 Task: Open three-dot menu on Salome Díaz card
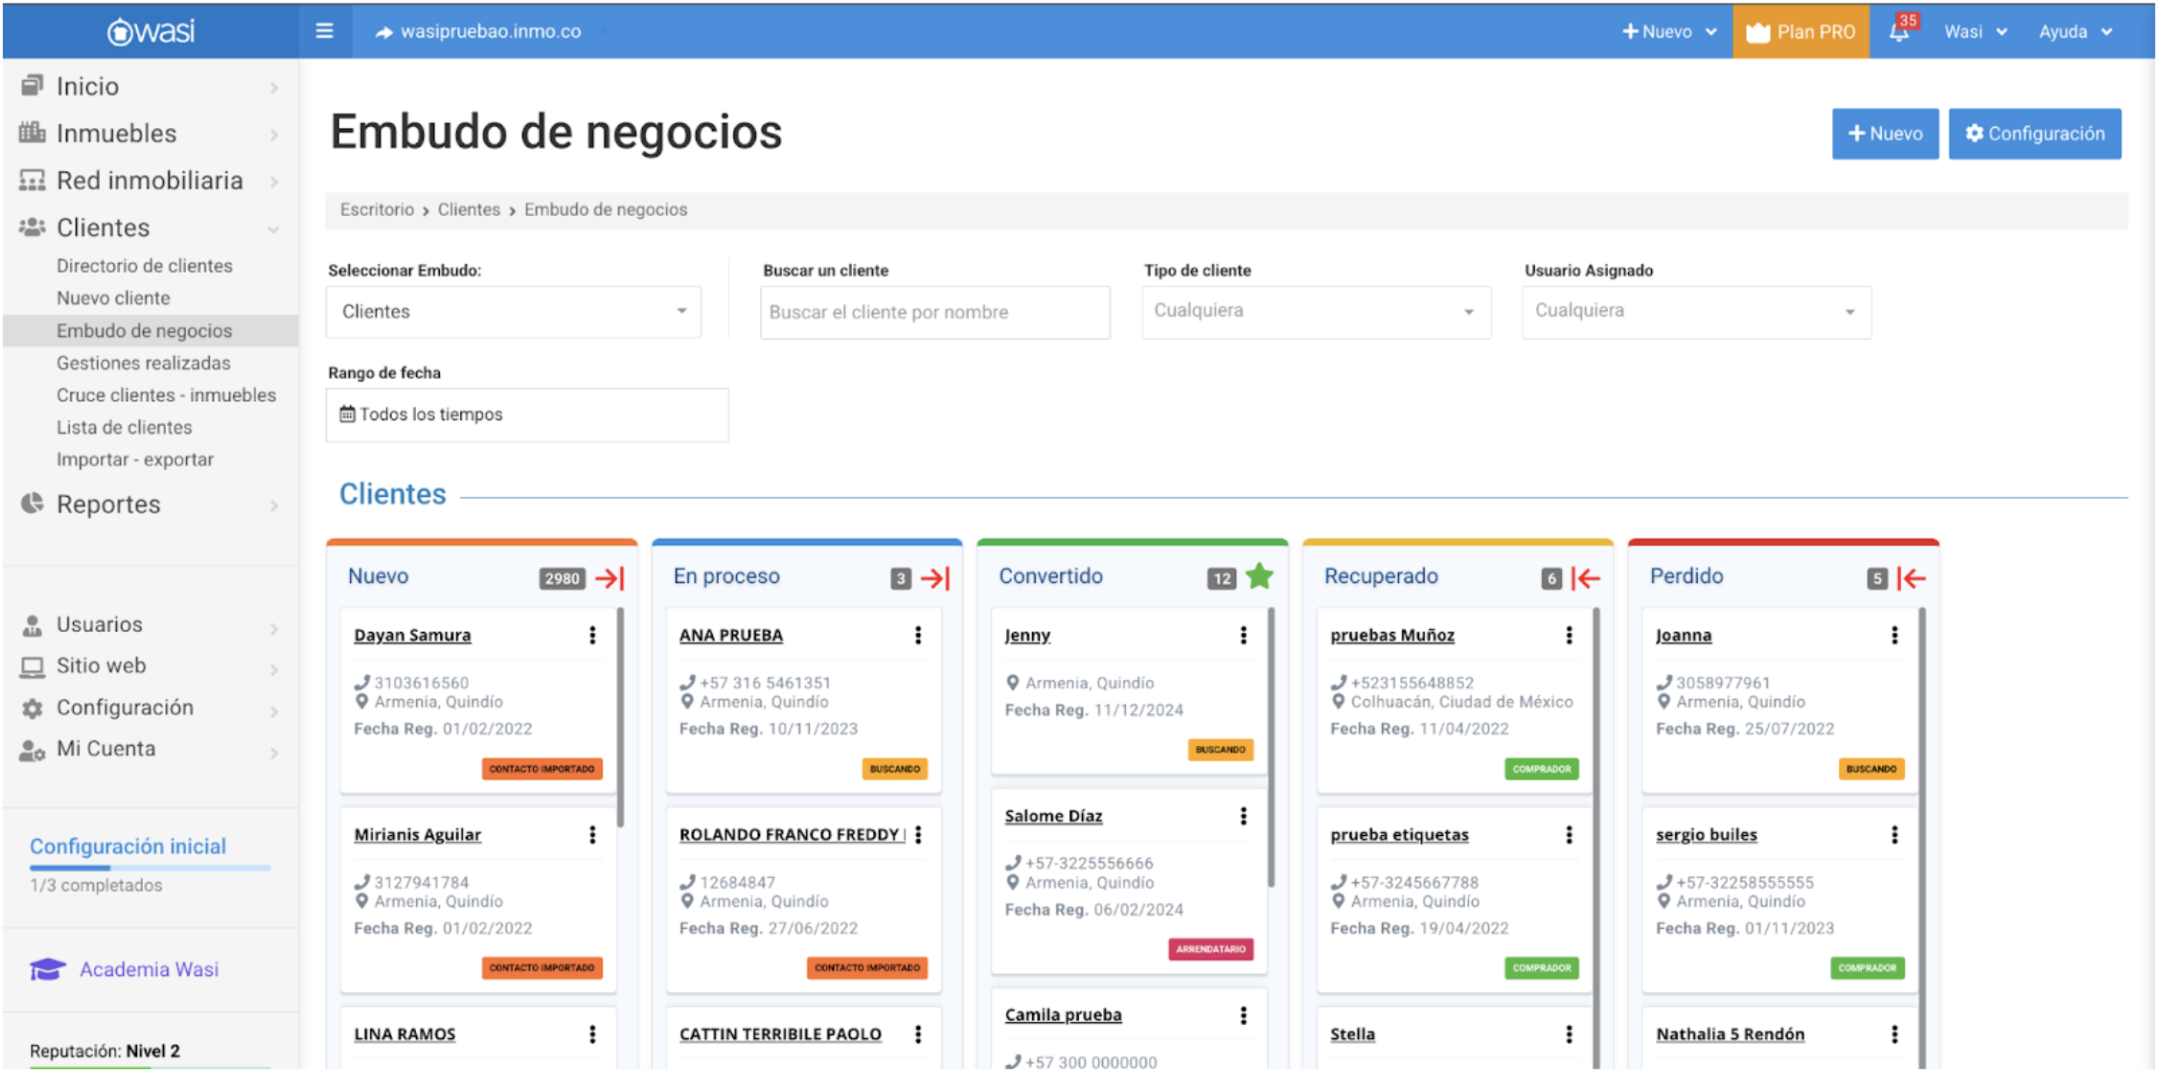[1243, 816]
